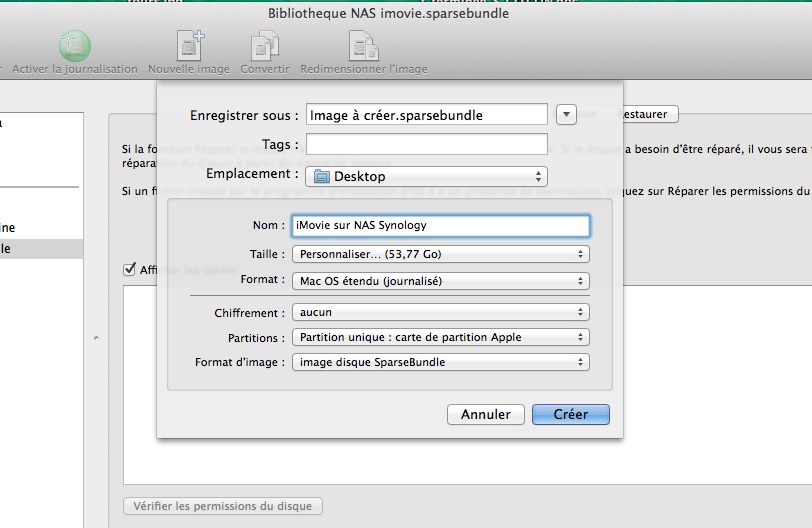
Task: Expand the save dialog using the arrow button
Action: pos(567,115)
